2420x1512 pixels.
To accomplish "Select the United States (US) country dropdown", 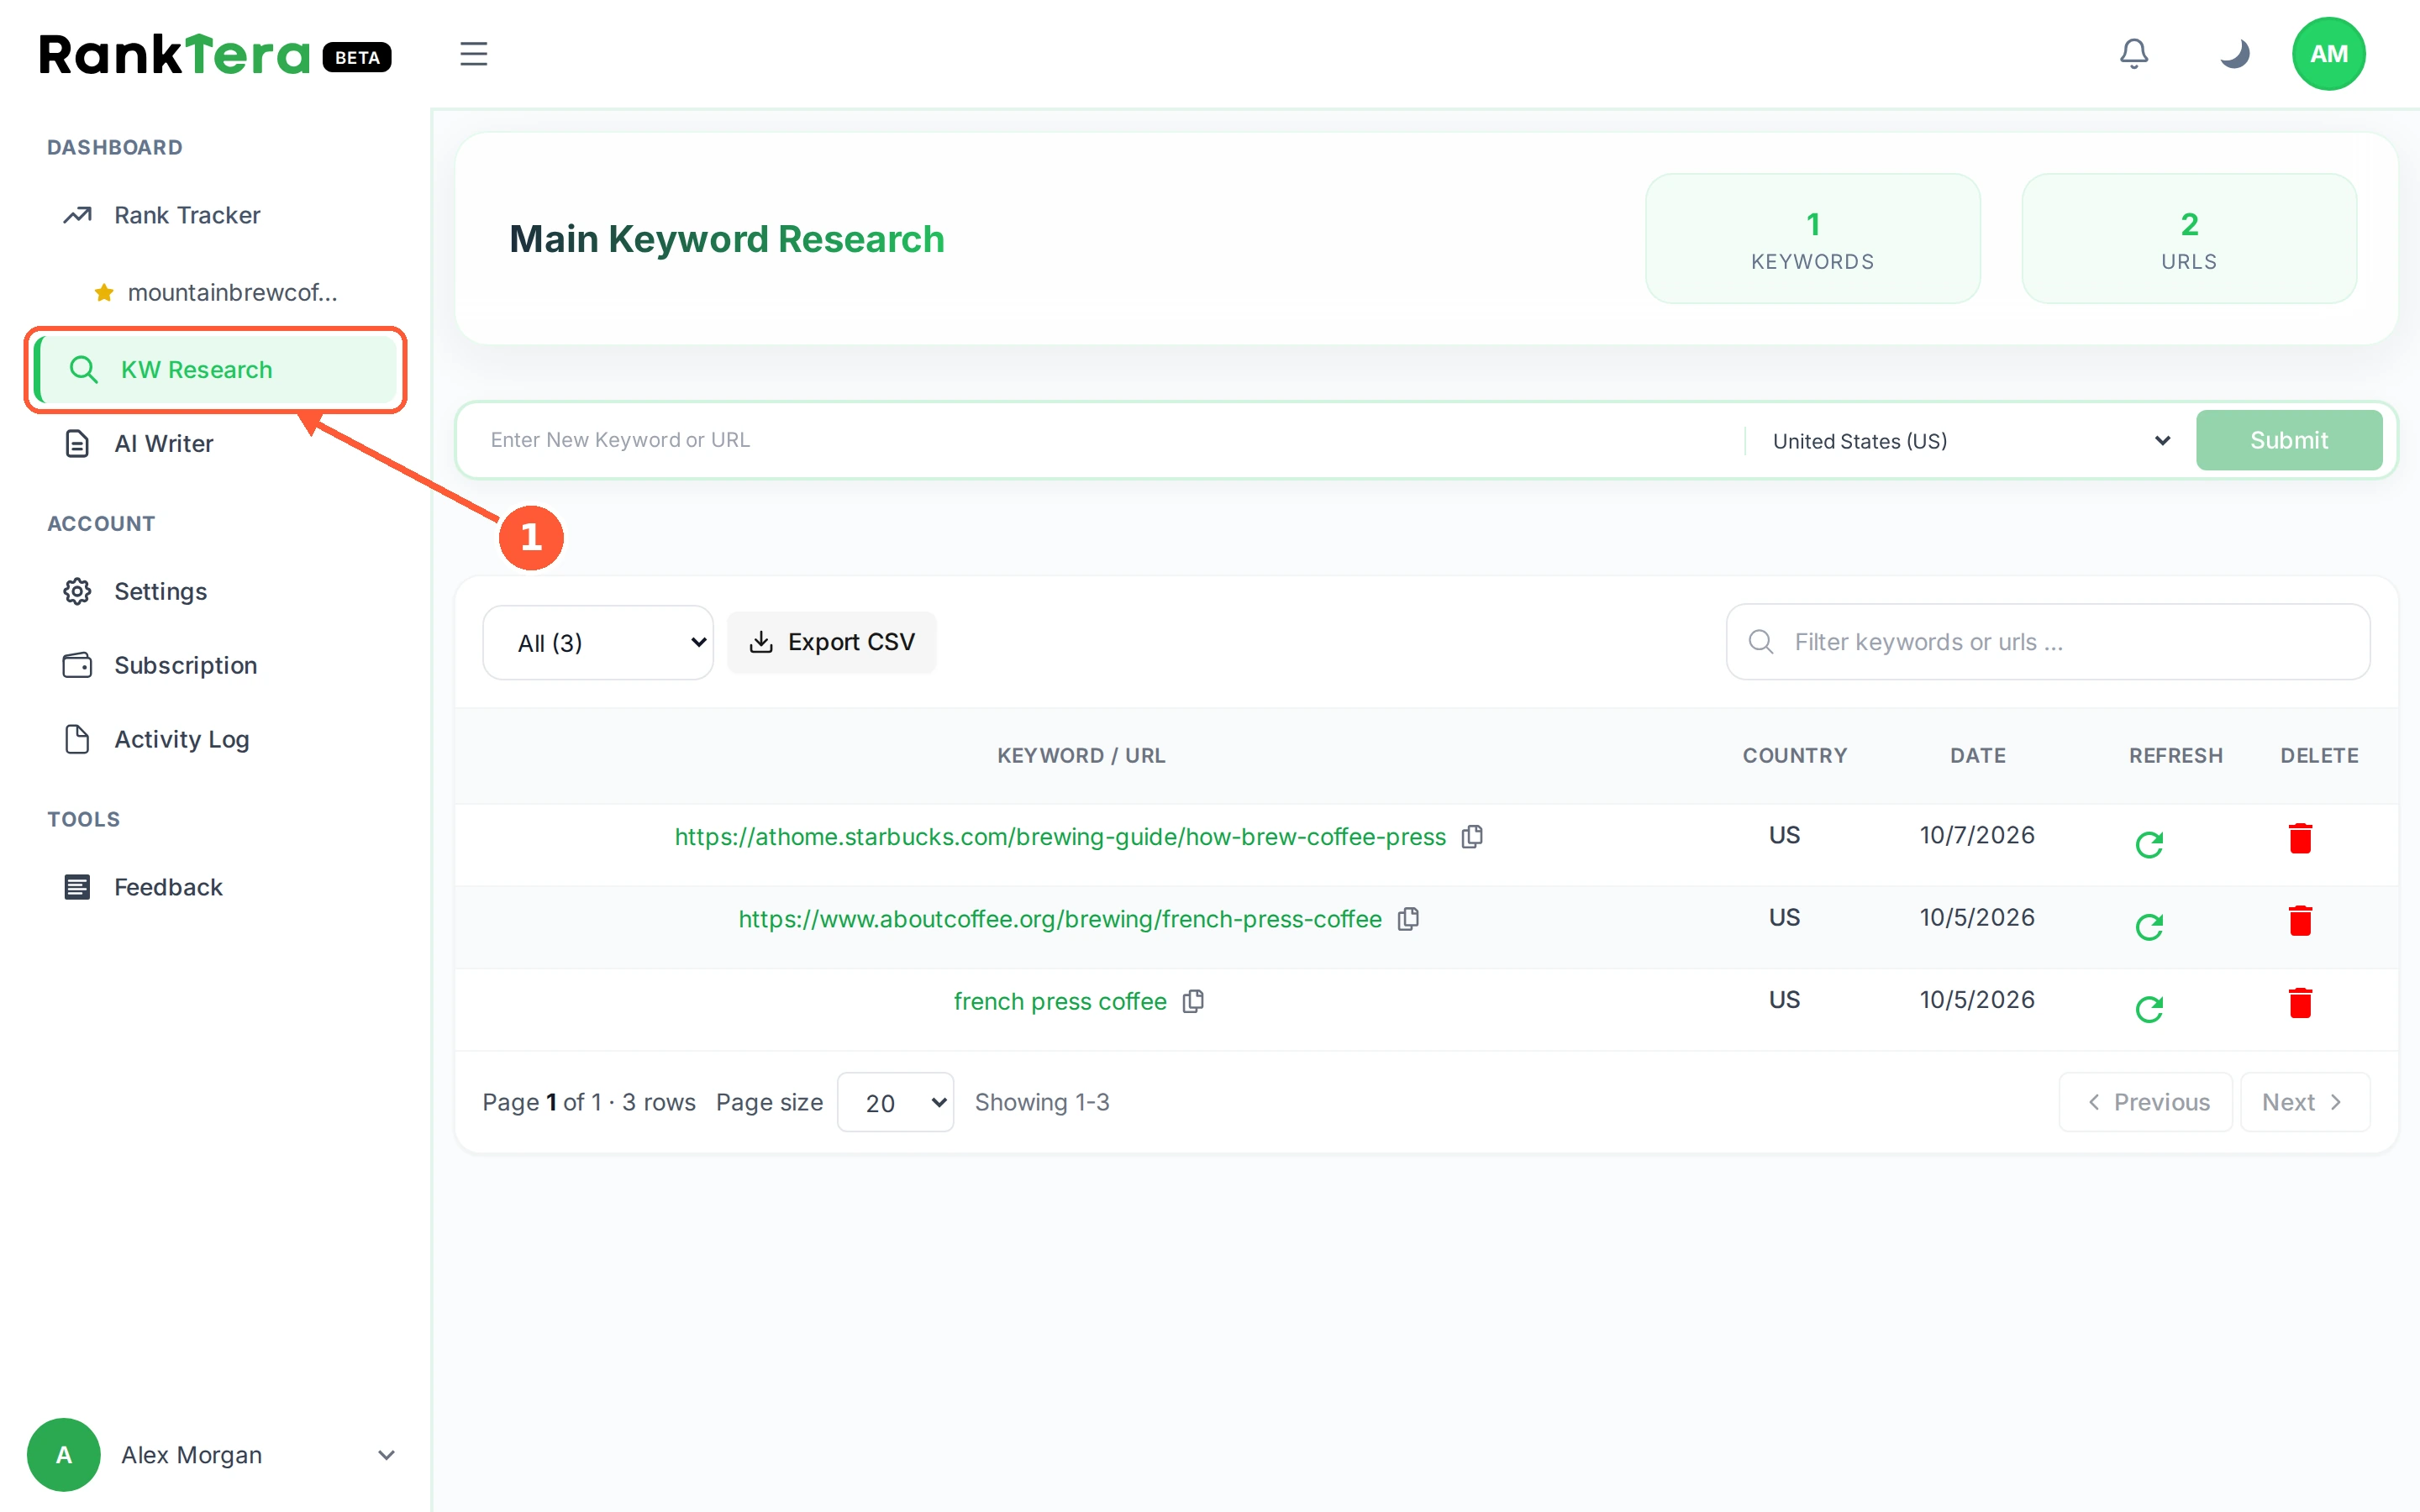I will tap(1970, 441).
